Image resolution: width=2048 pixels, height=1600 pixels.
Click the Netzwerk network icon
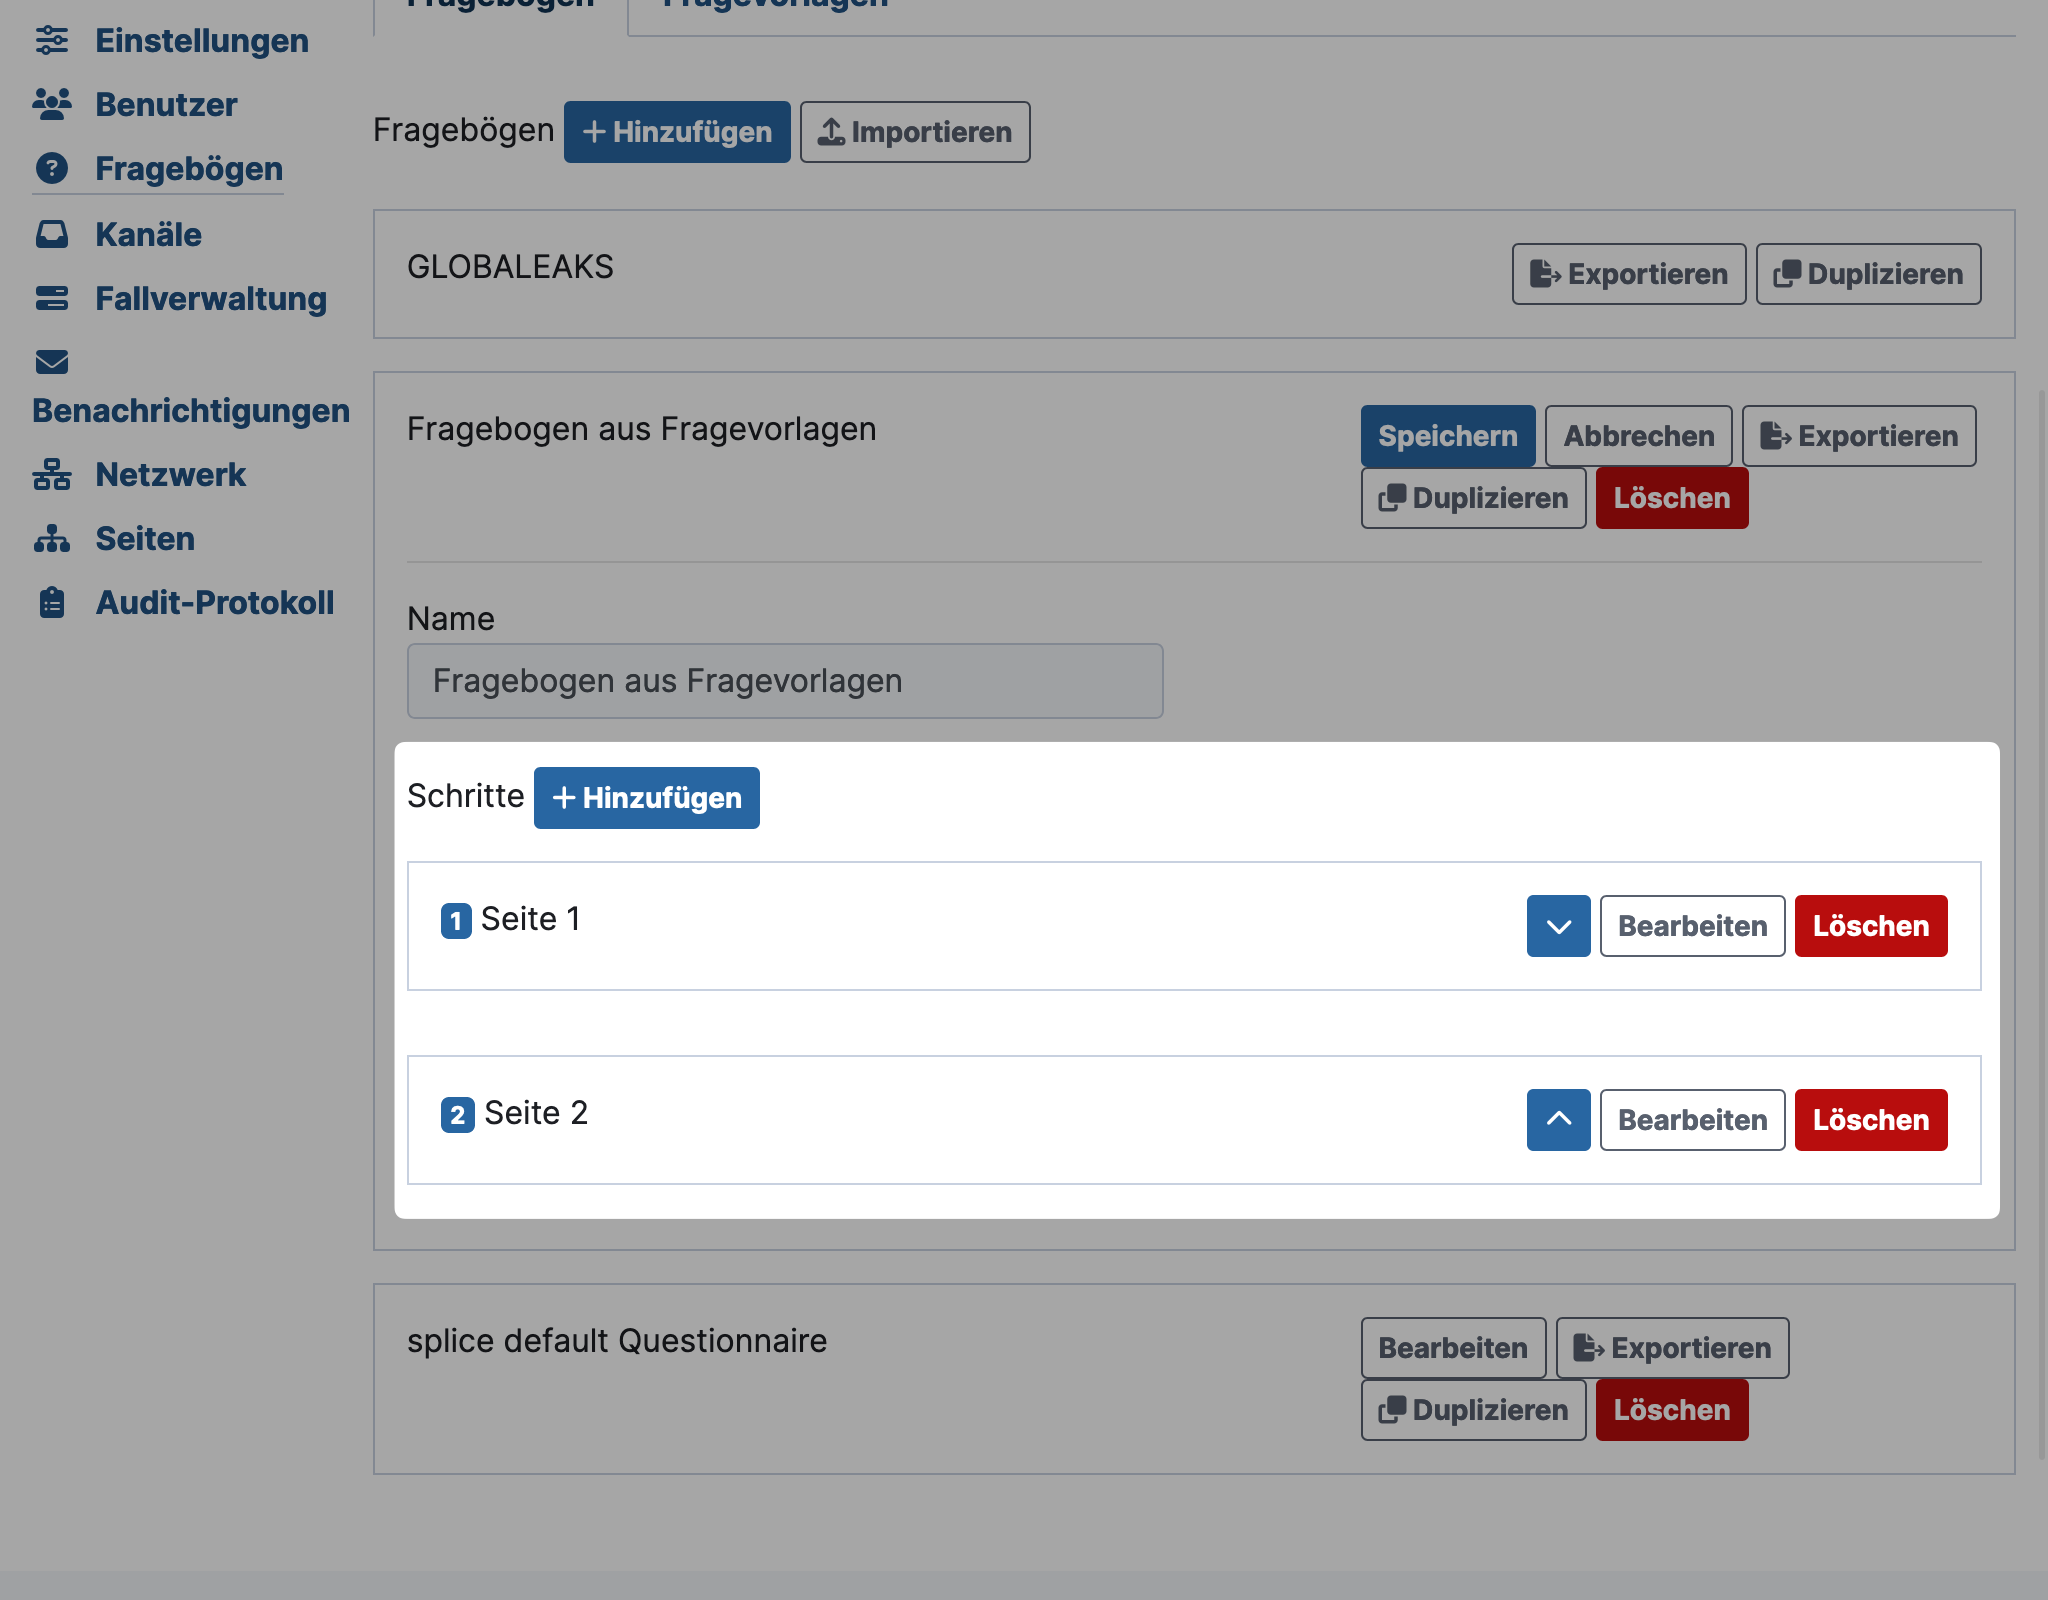pos(52,475)
